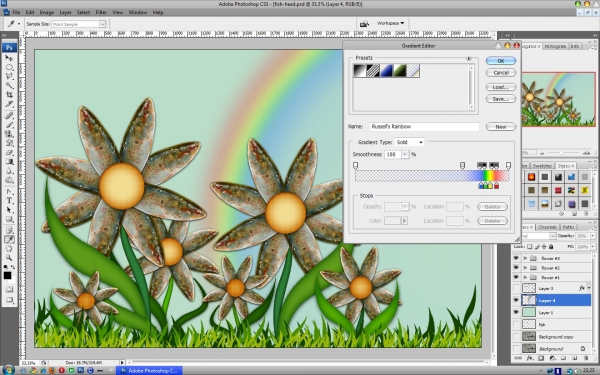
Task: Select the Path Selection tool
Action: click(x=9, y=210)
